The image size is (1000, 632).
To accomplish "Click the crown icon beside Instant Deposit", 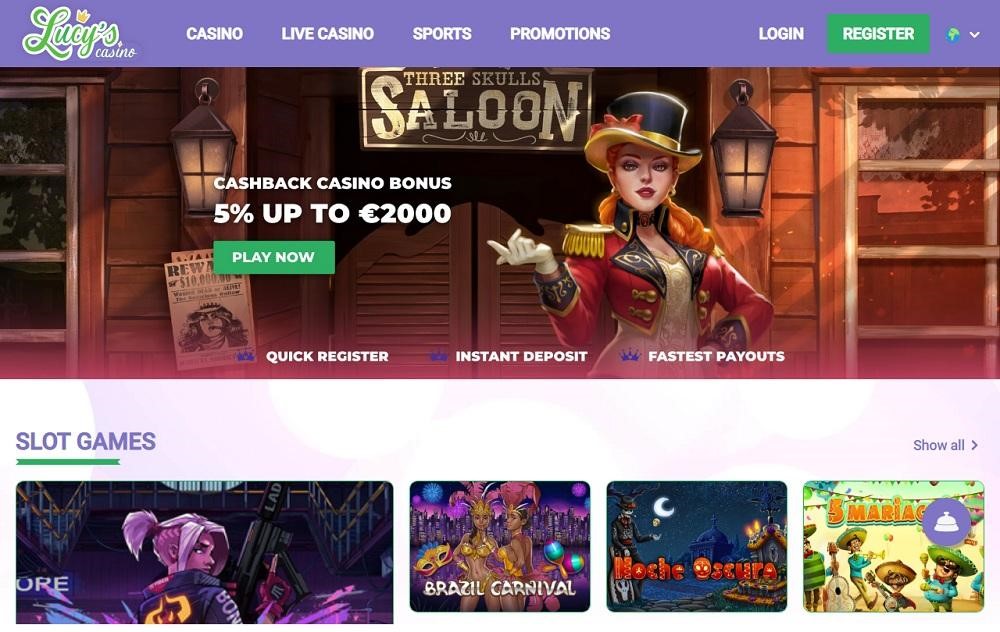I will click(x=438, y=356).
